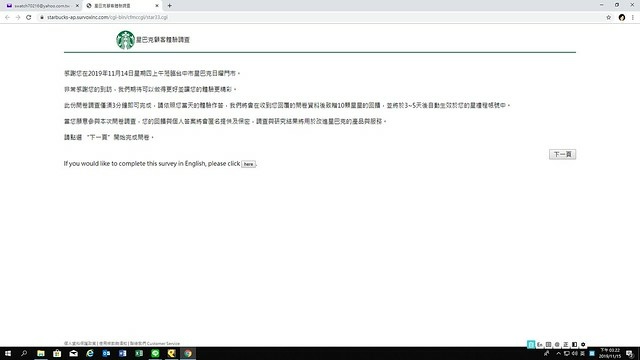
Task: Open Excel from taskbar
Action: pos(139,353)
